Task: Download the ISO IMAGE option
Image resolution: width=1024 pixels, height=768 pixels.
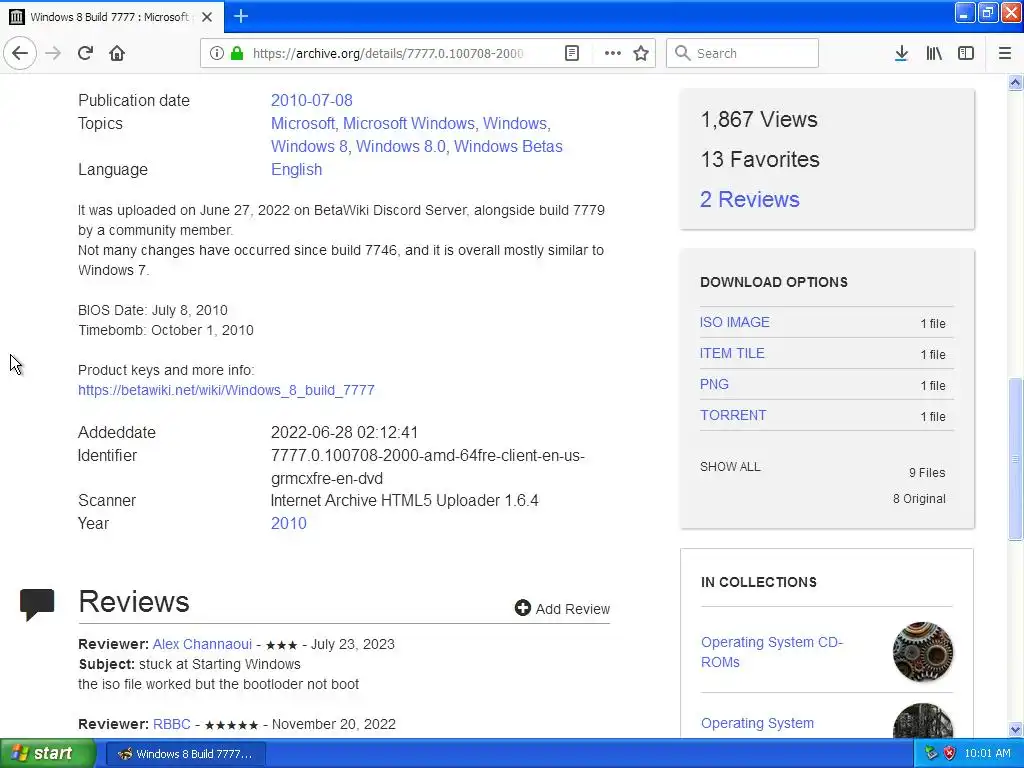Action: pyautogui.click(x=735, y=323)
